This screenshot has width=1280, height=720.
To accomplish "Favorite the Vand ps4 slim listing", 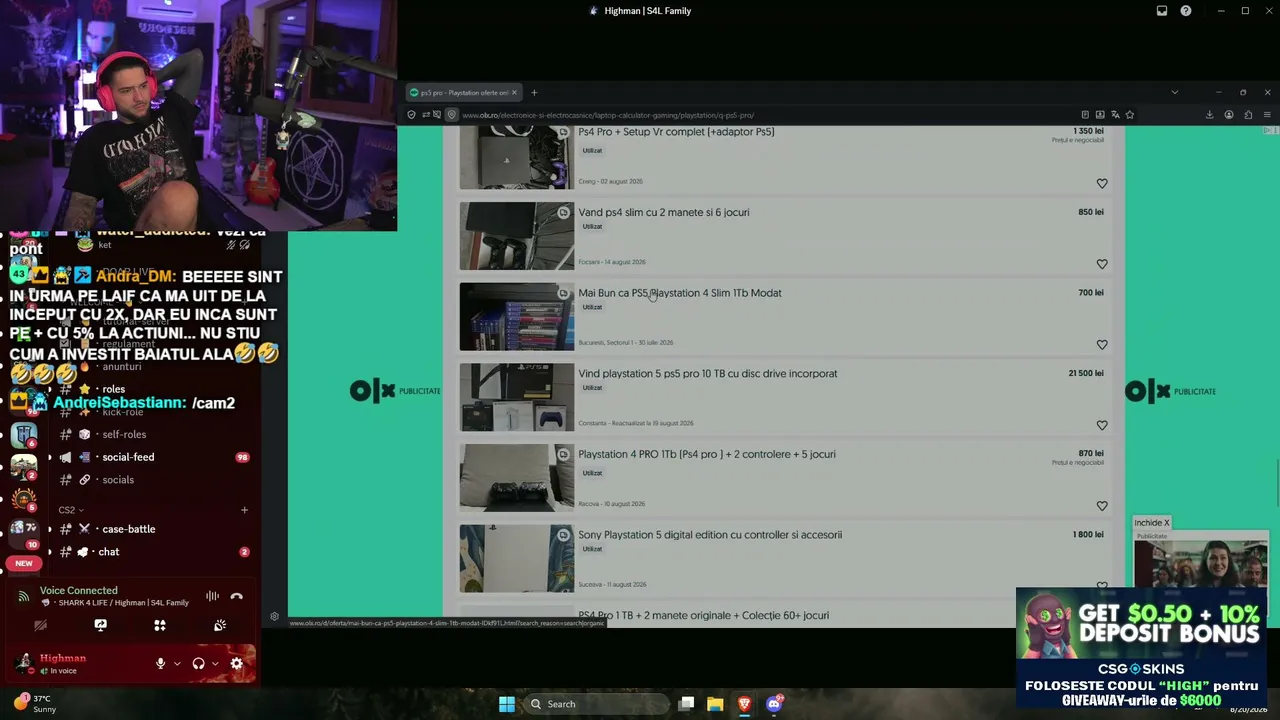I will (x=1102, y=264).
